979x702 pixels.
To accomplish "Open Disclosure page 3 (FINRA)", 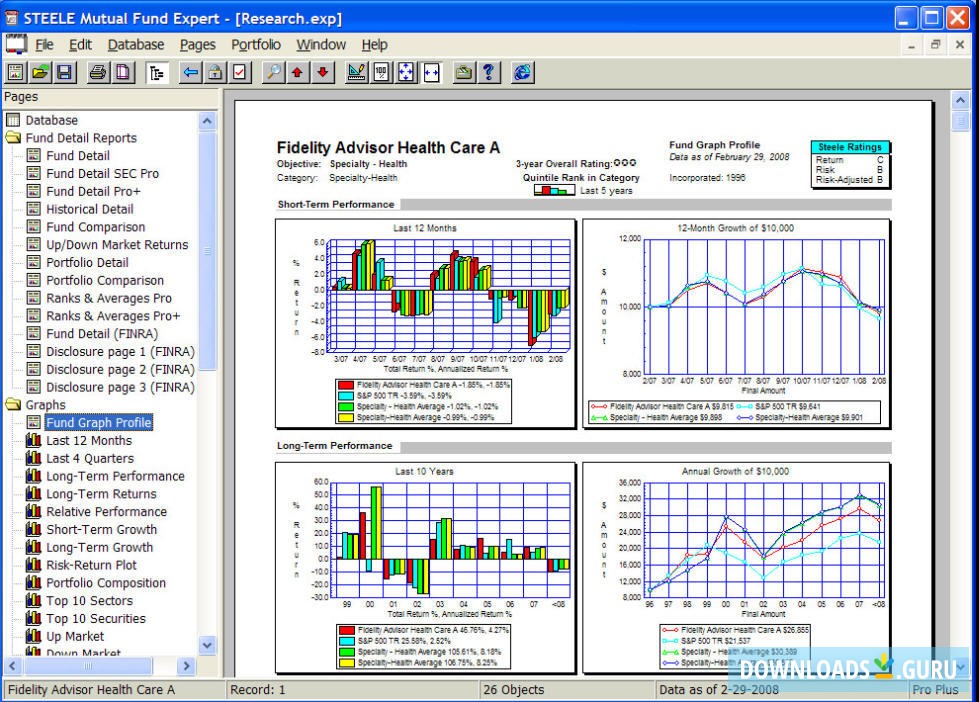I will (x=121, y=387).
